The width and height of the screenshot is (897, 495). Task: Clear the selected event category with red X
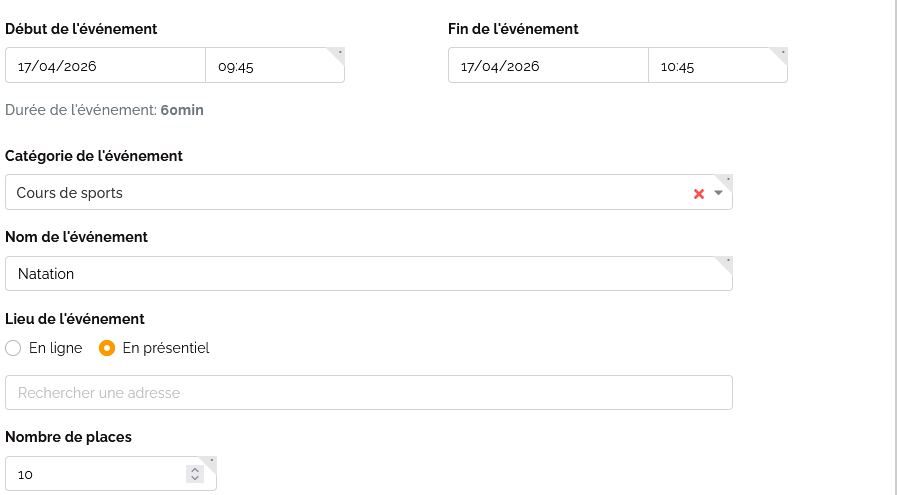pyautogui.click(x=699, y=194)
